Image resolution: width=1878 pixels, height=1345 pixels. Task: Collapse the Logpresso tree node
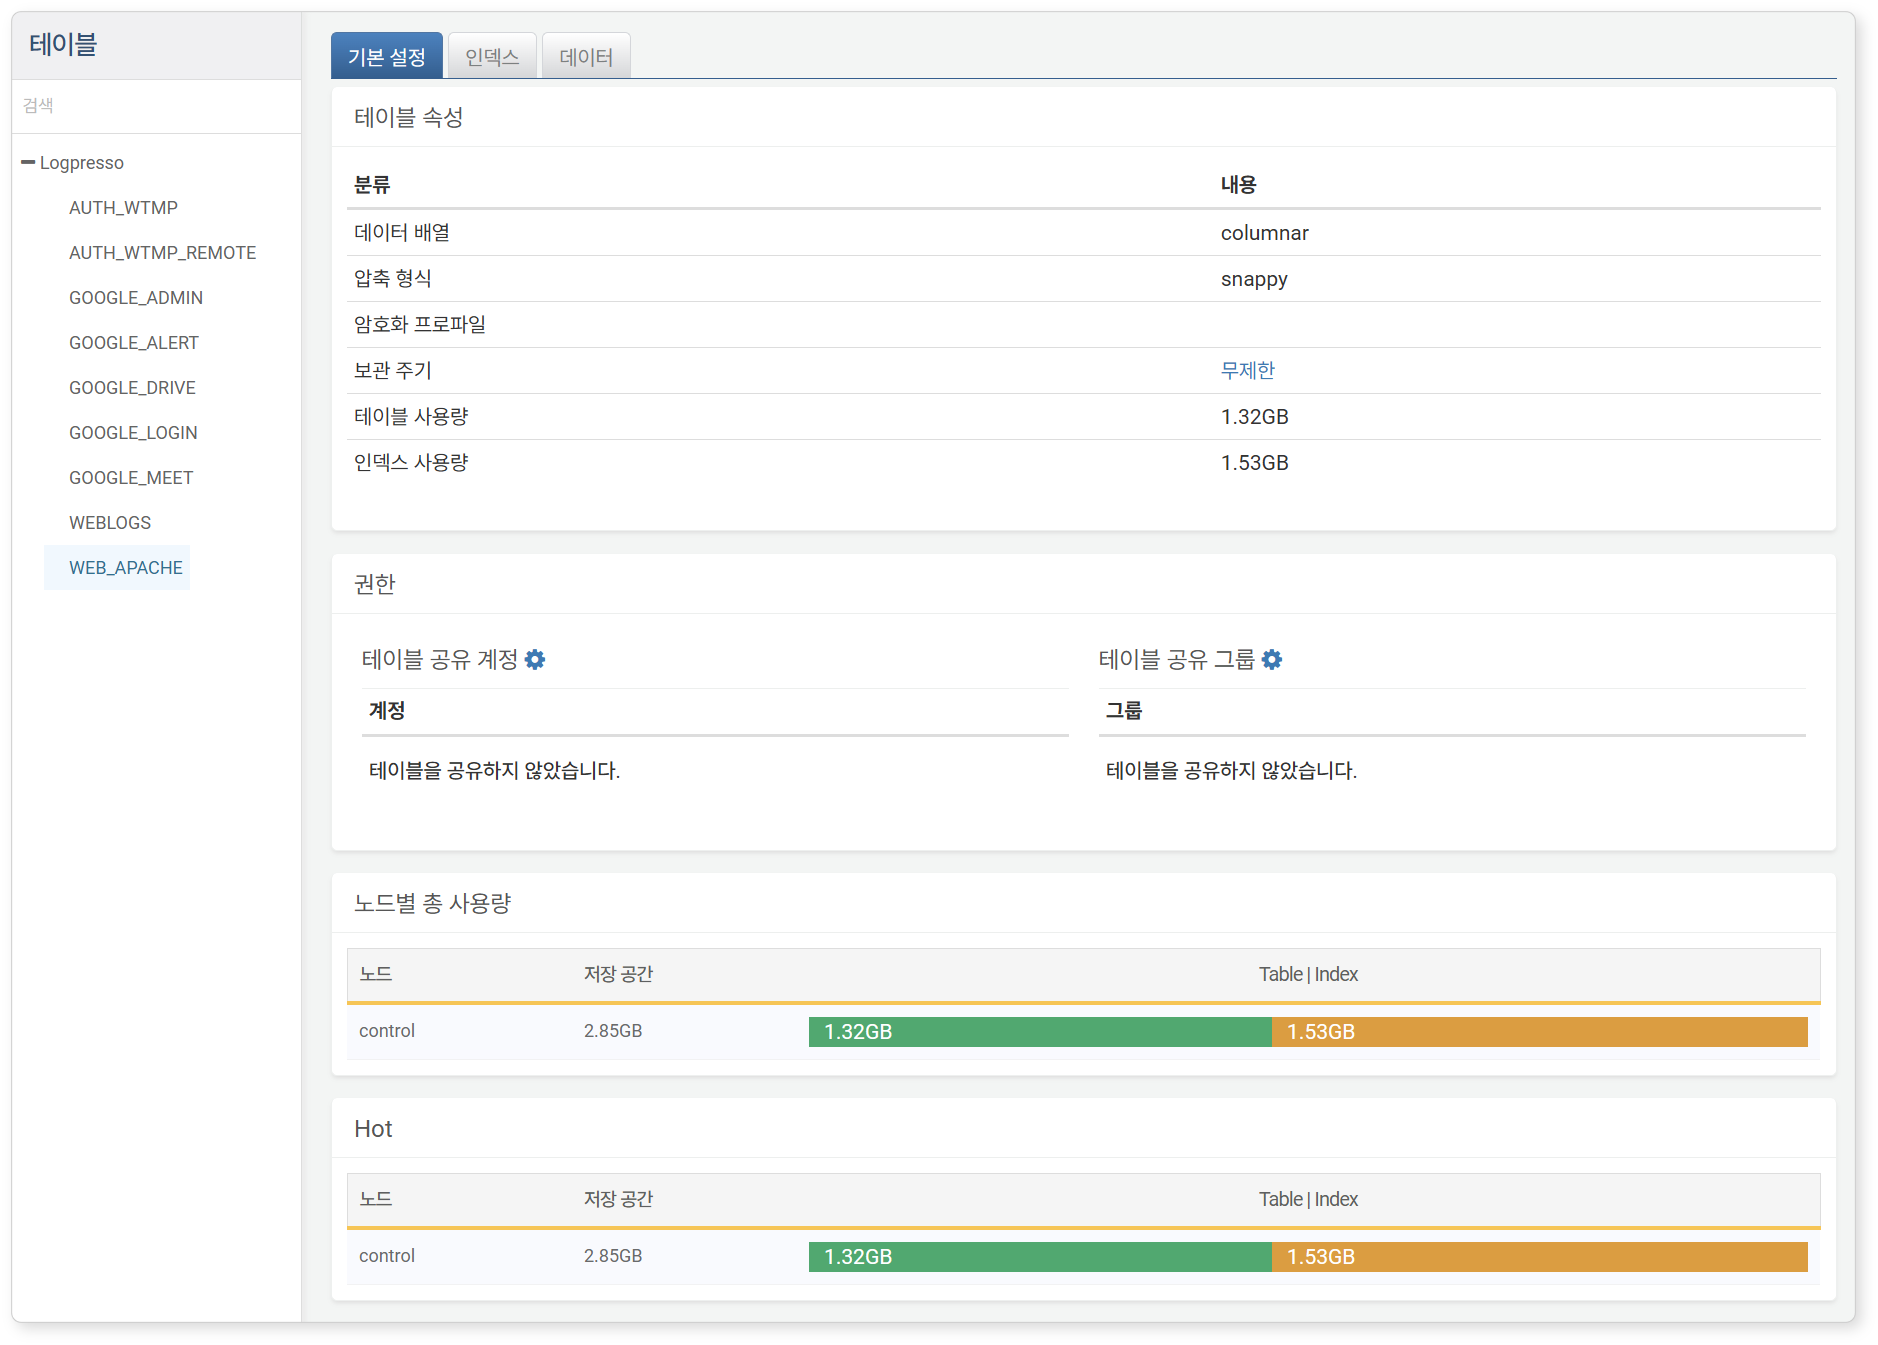click(28, 162)
